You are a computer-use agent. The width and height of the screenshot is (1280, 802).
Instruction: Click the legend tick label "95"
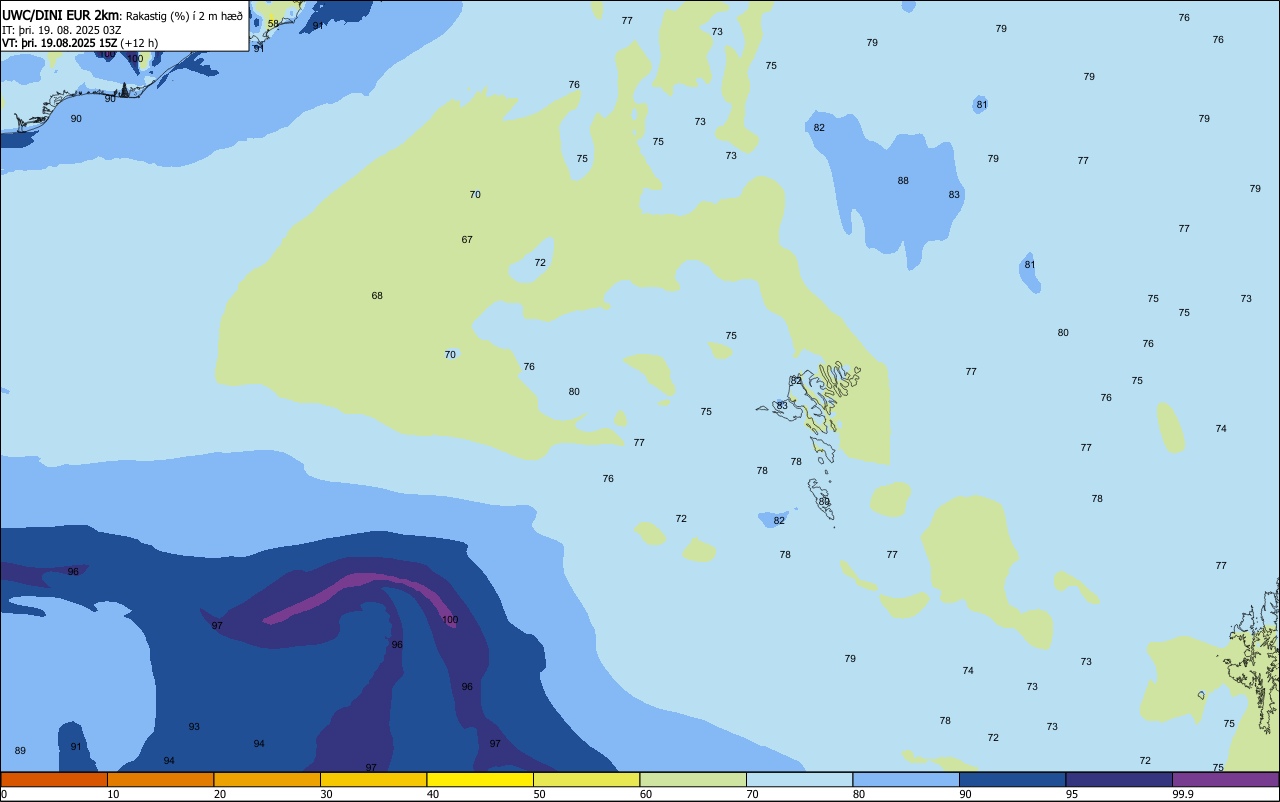[1072, 794]
